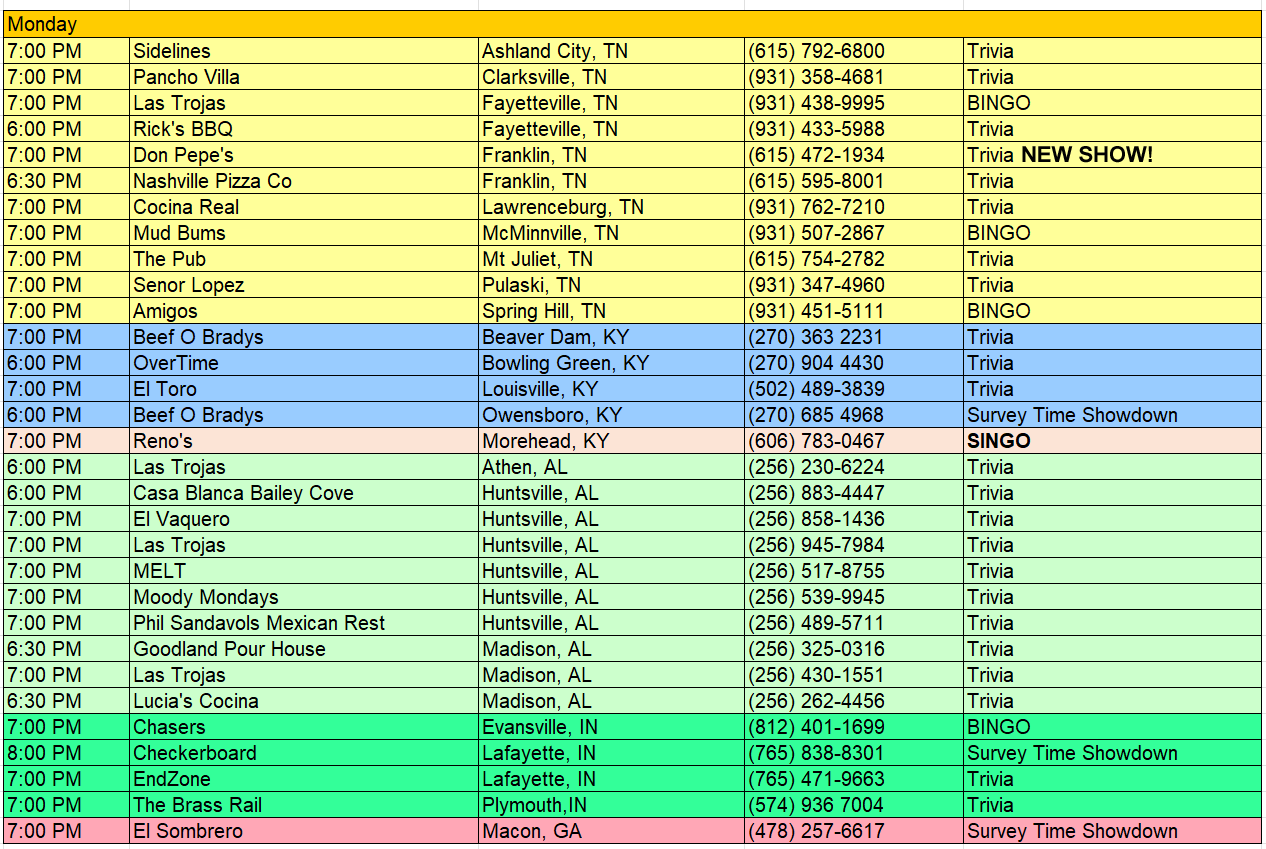Click phone (765) 471-9663

(854, 779)
